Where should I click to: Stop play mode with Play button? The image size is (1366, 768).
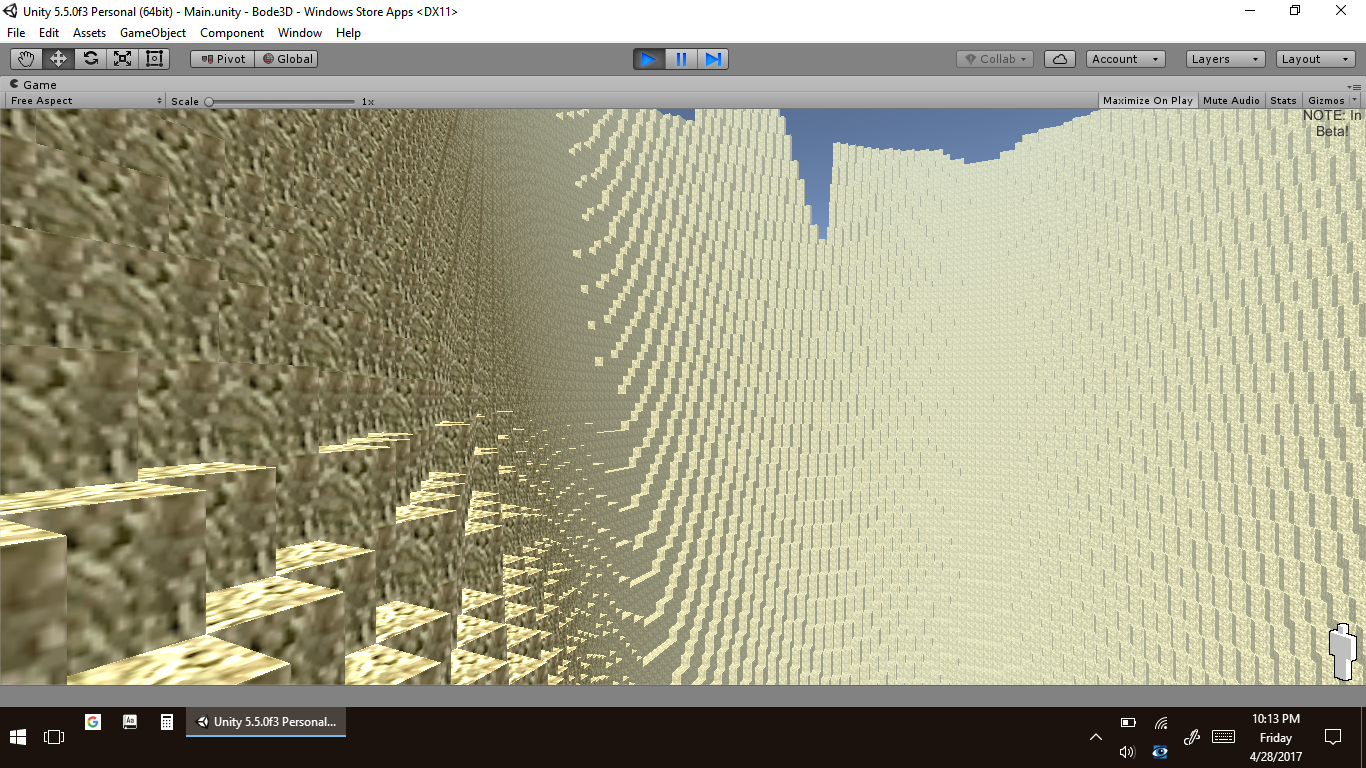[x=648, y=59]
